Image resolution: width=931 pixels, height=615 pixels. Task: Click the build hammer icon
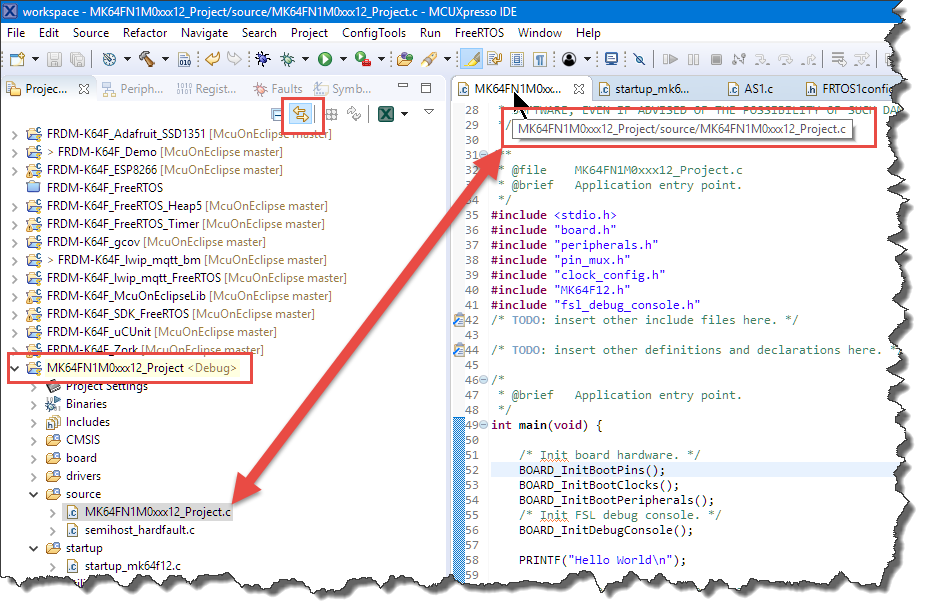[147, 60]
